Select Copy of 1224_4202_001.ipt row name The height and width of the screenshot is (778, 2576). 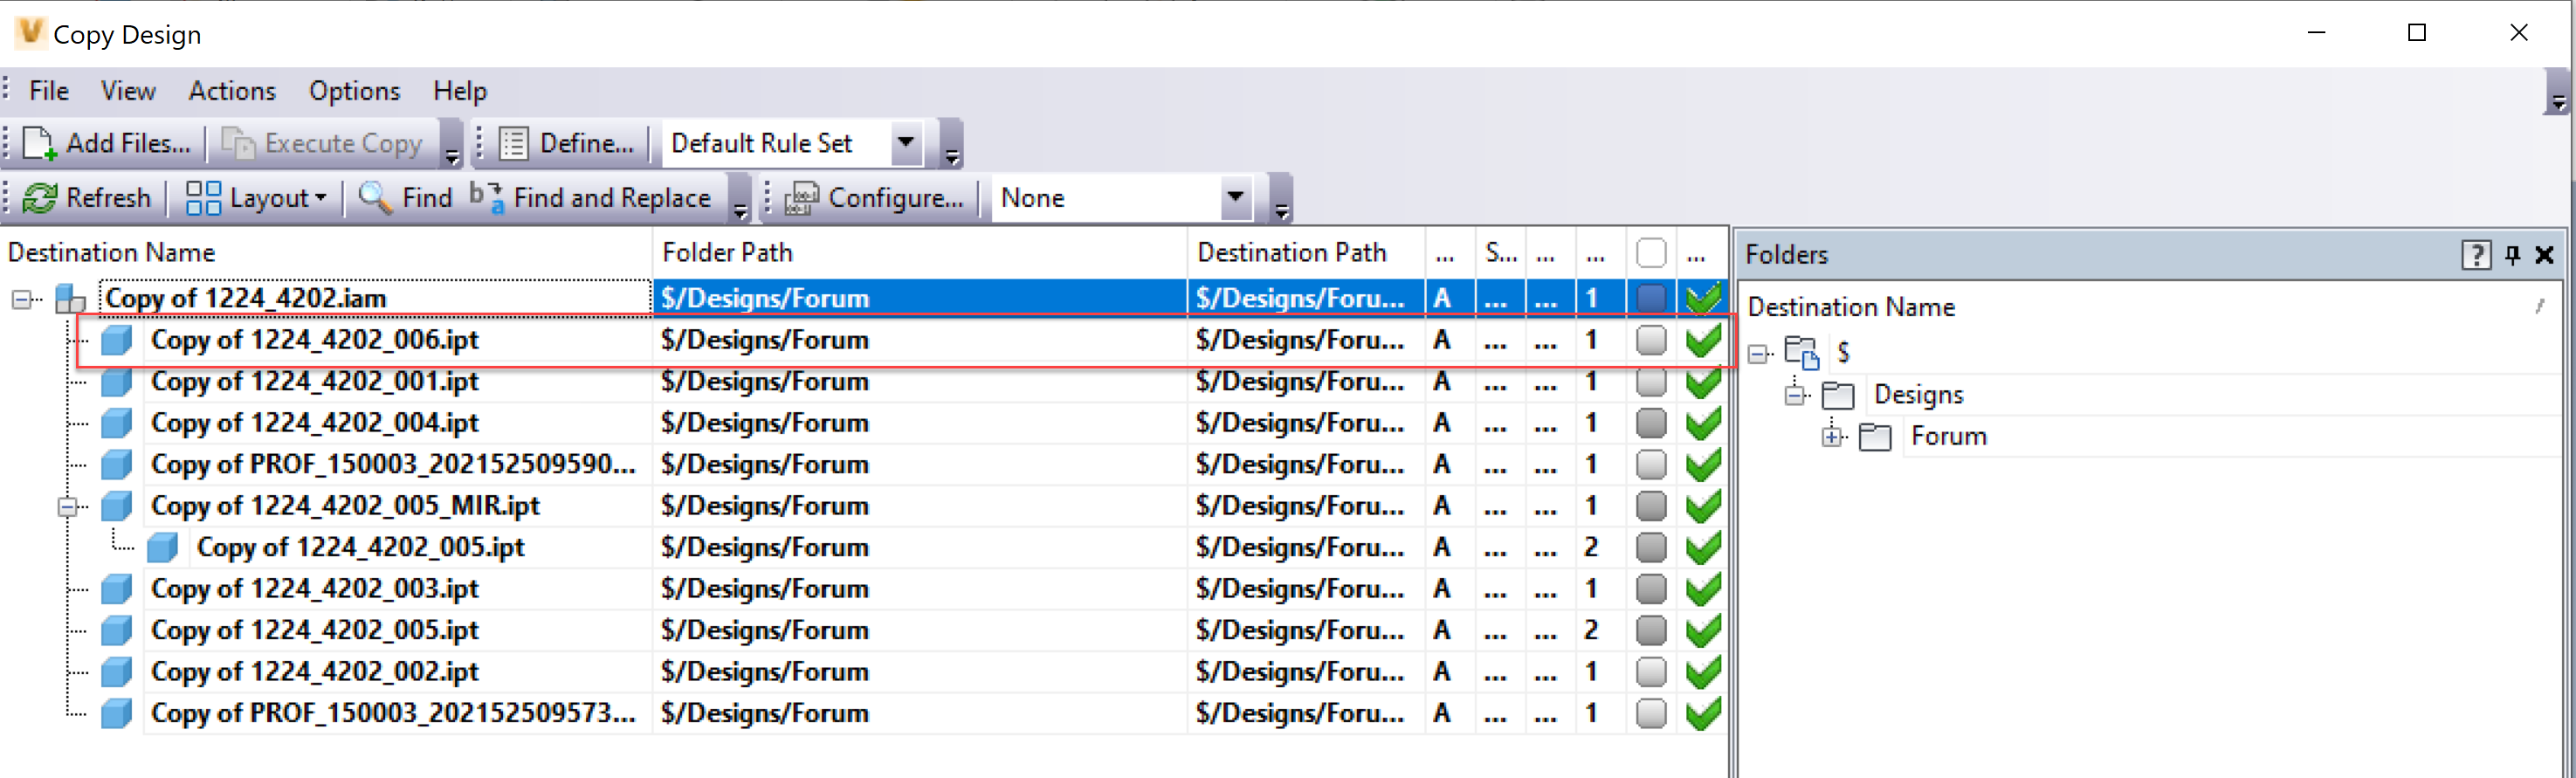315,382
